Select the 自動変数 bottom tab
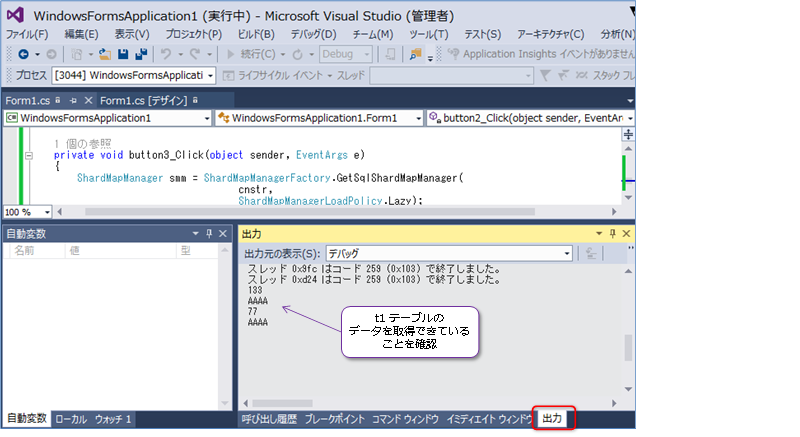The image size is (800, 437). click(x=27, y=419)
